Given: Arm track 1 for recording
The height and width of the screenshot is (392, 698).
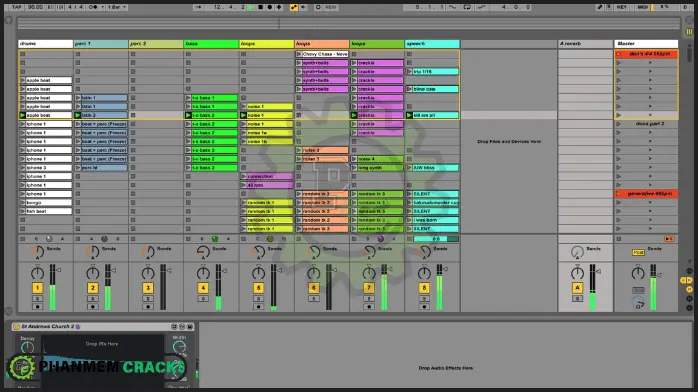Looking at the screenshot, I should point(37,307).
